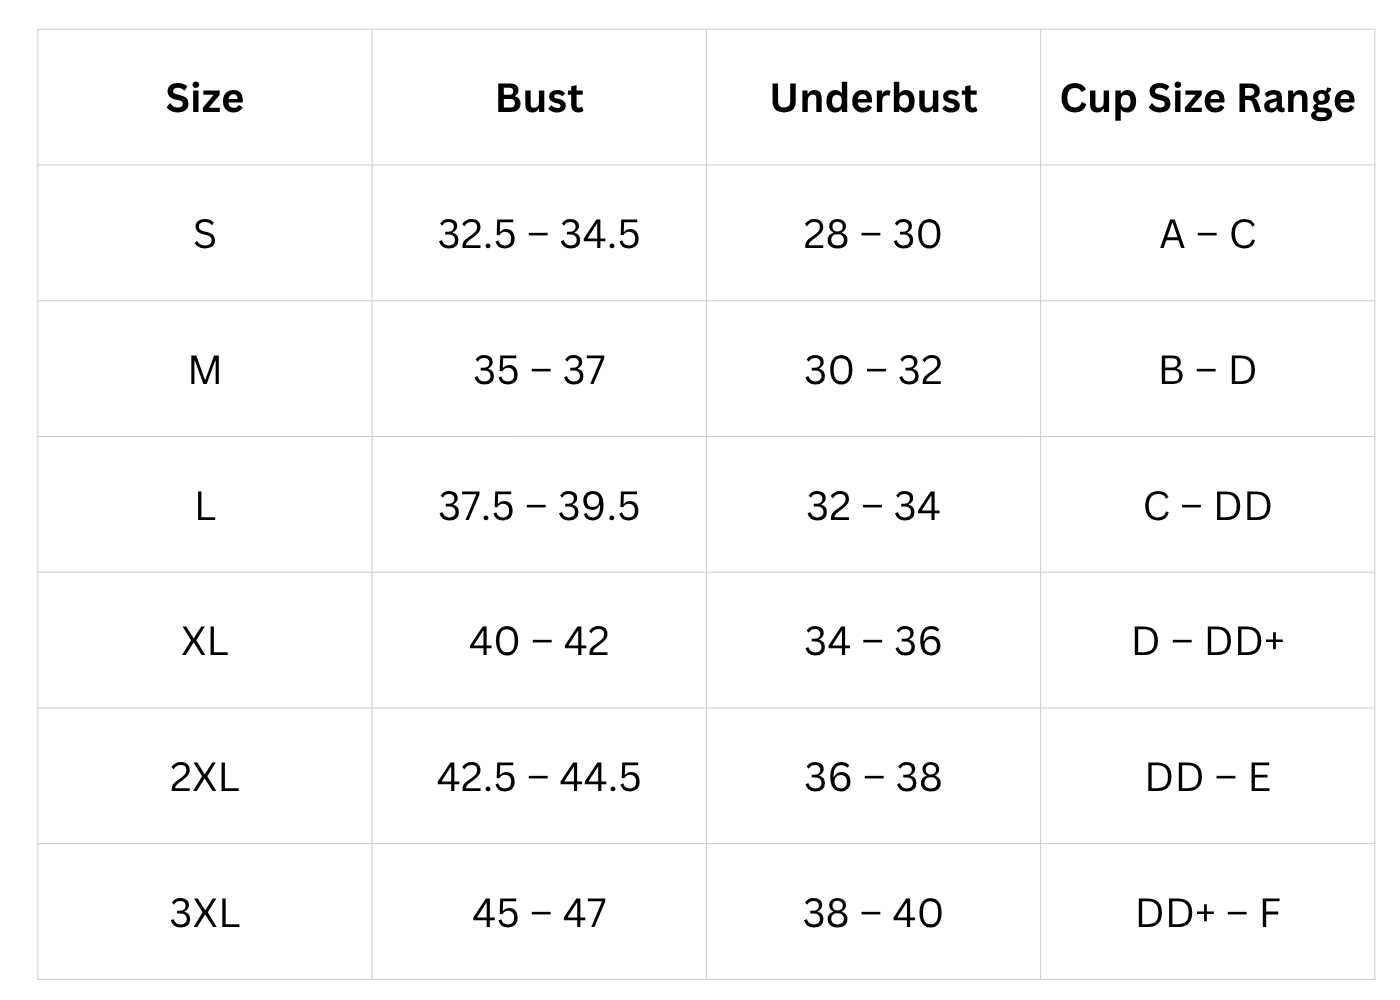Screen dimensions: 1400x1000
Task: Select the 2XL size cell
Action: (204, 777)
